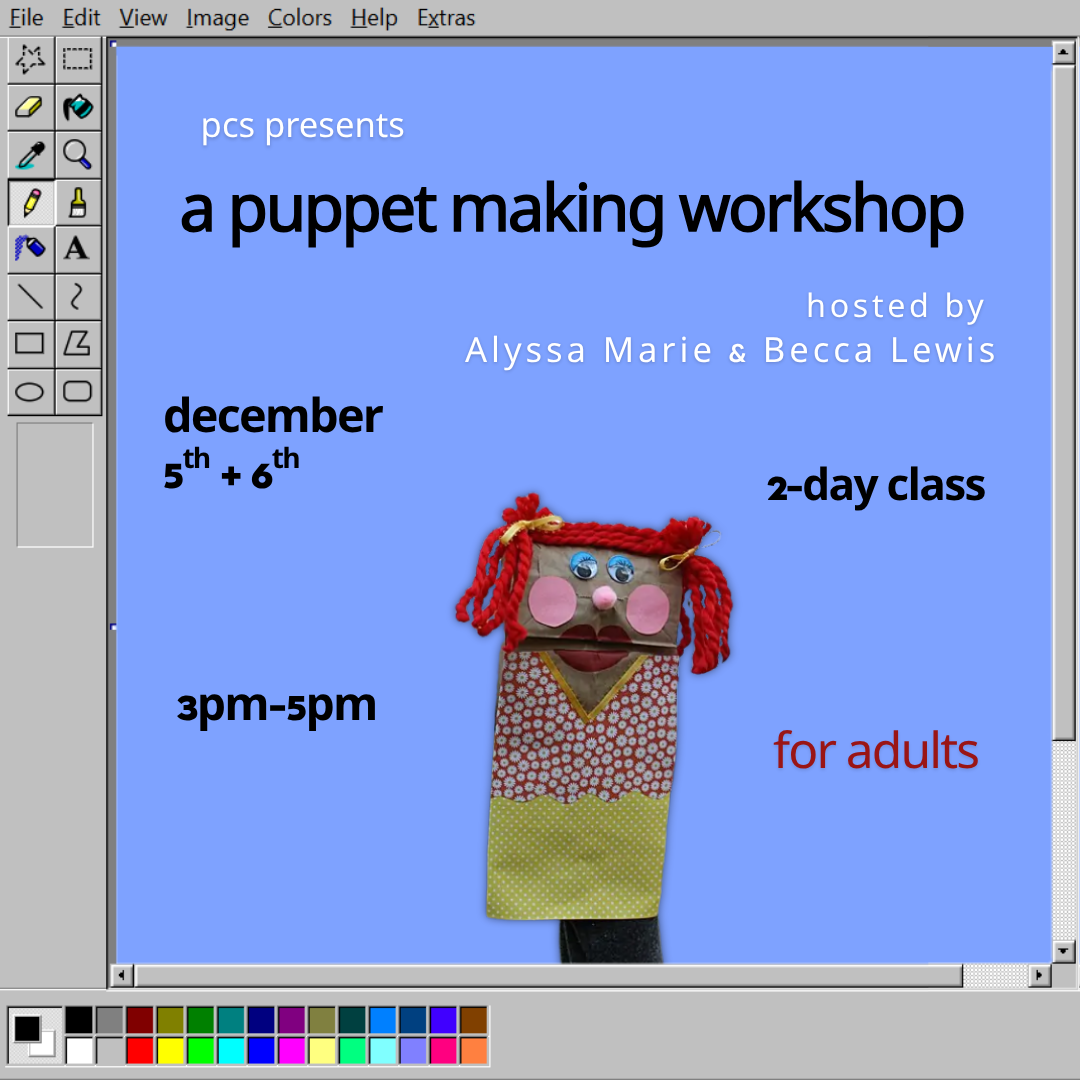
Task: Click the vertical scrollbar thumb
Action: [x=1063, y=402]
